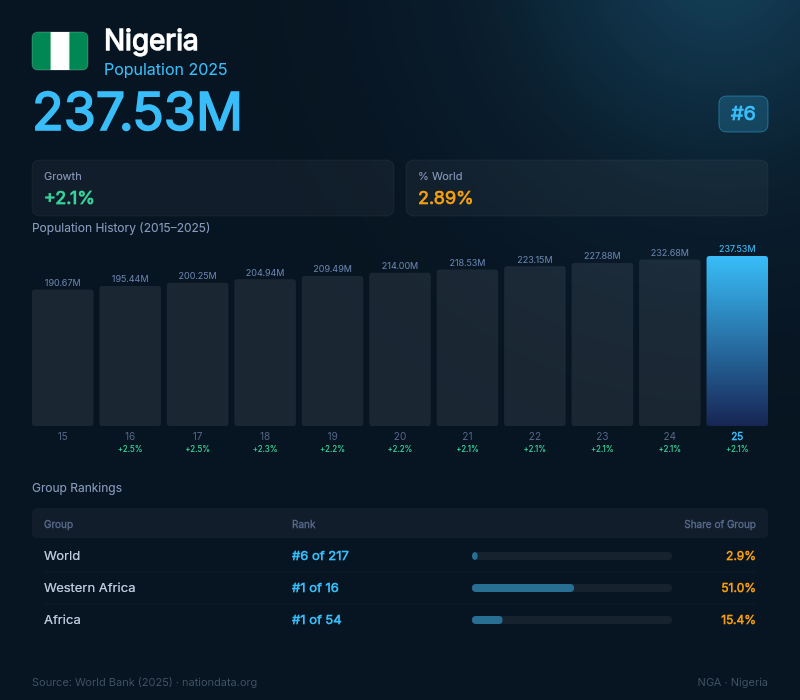Image resolution: width=800 pixels, height=700 pixels.
Task: Select the 2015 bar labeled 190.67M
Action: coord(63,358)
